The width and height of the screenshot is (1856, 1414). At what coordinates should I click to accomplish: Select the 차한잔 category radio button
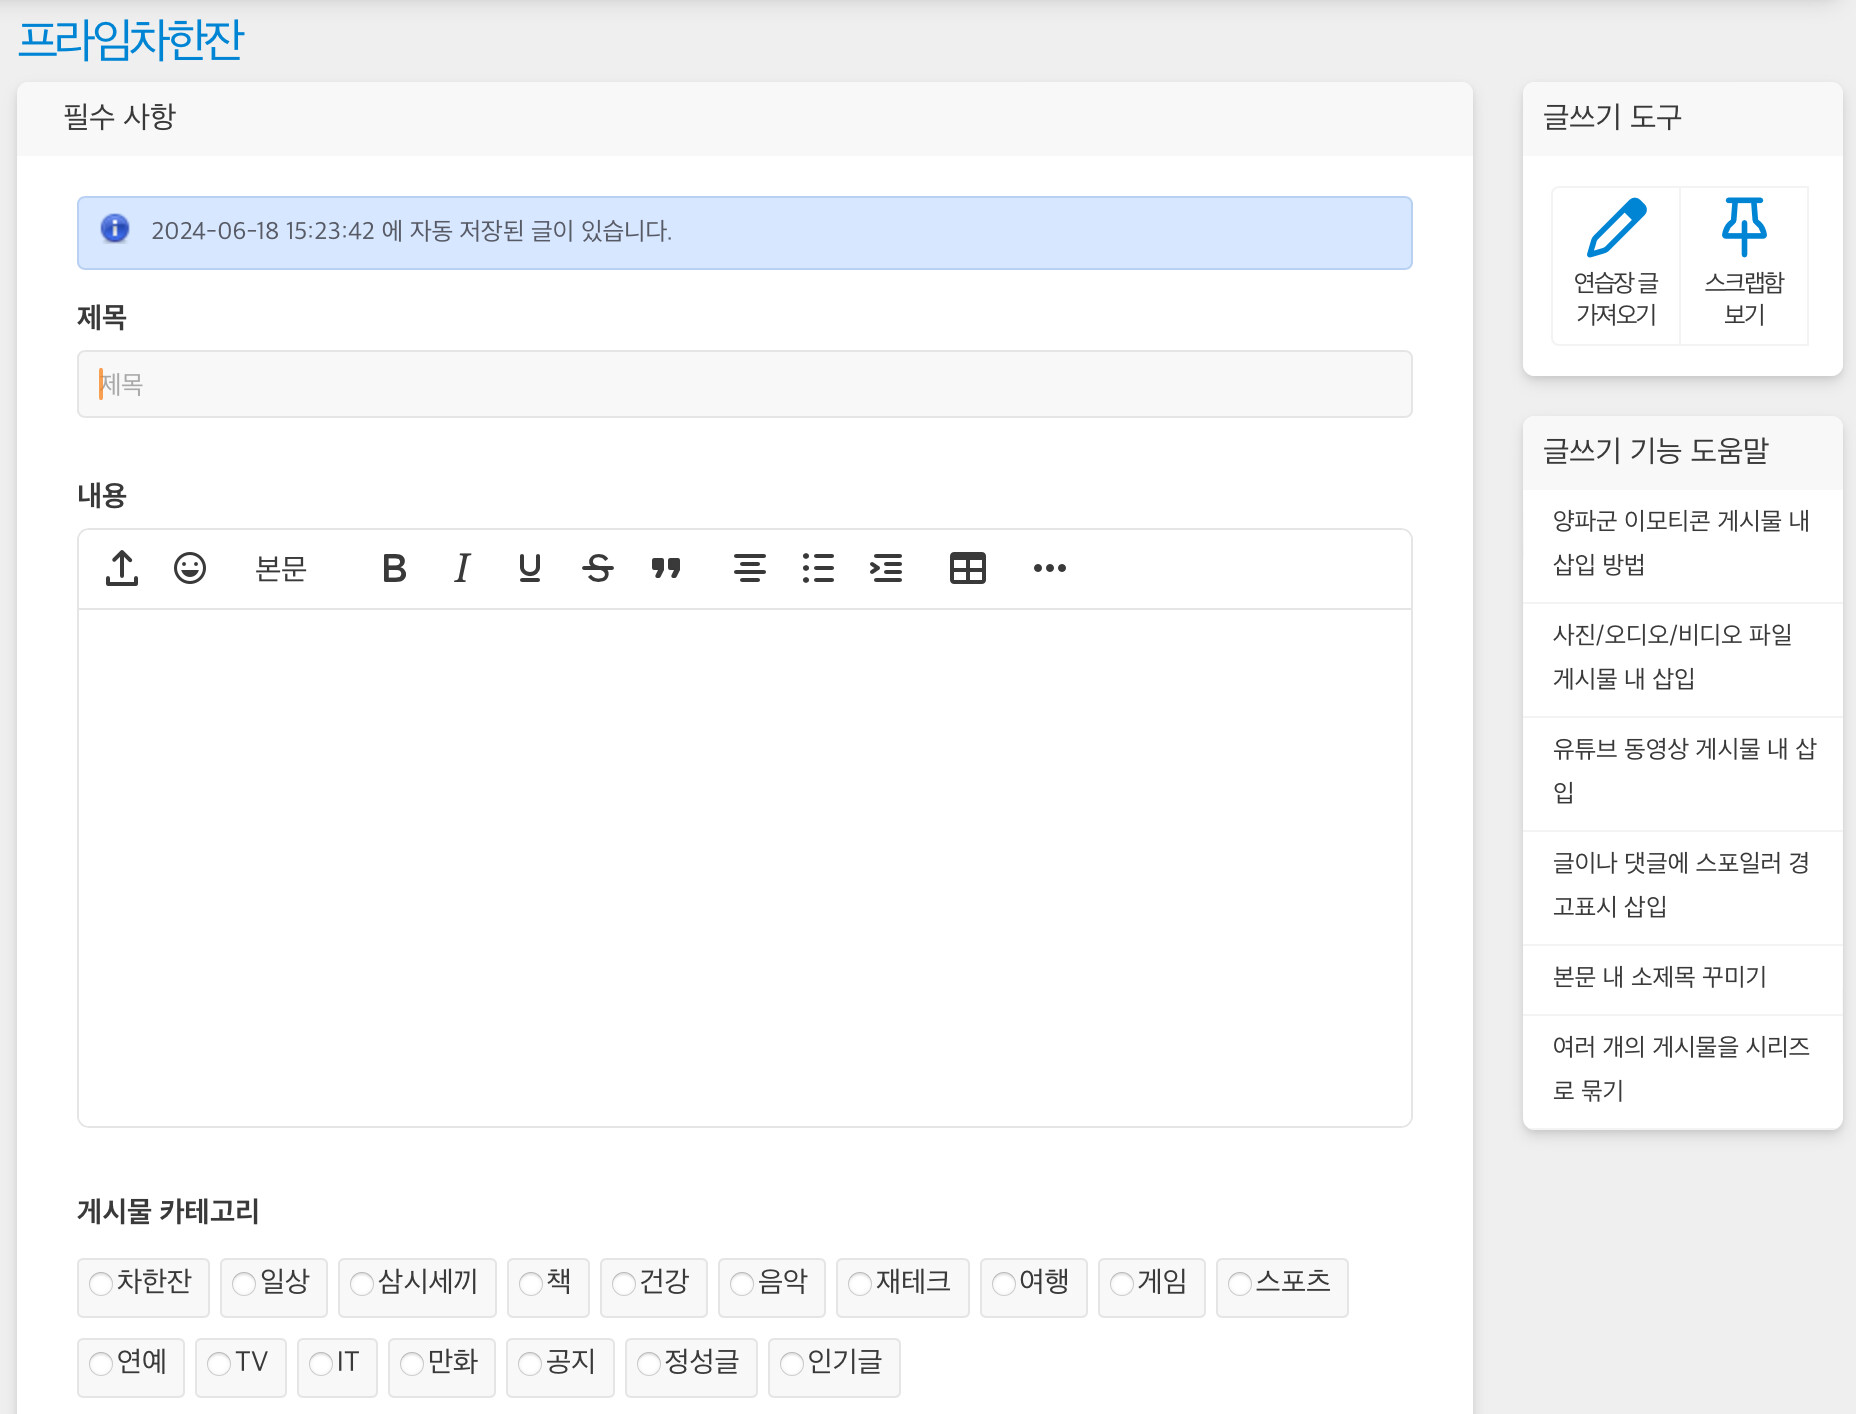101,1283
